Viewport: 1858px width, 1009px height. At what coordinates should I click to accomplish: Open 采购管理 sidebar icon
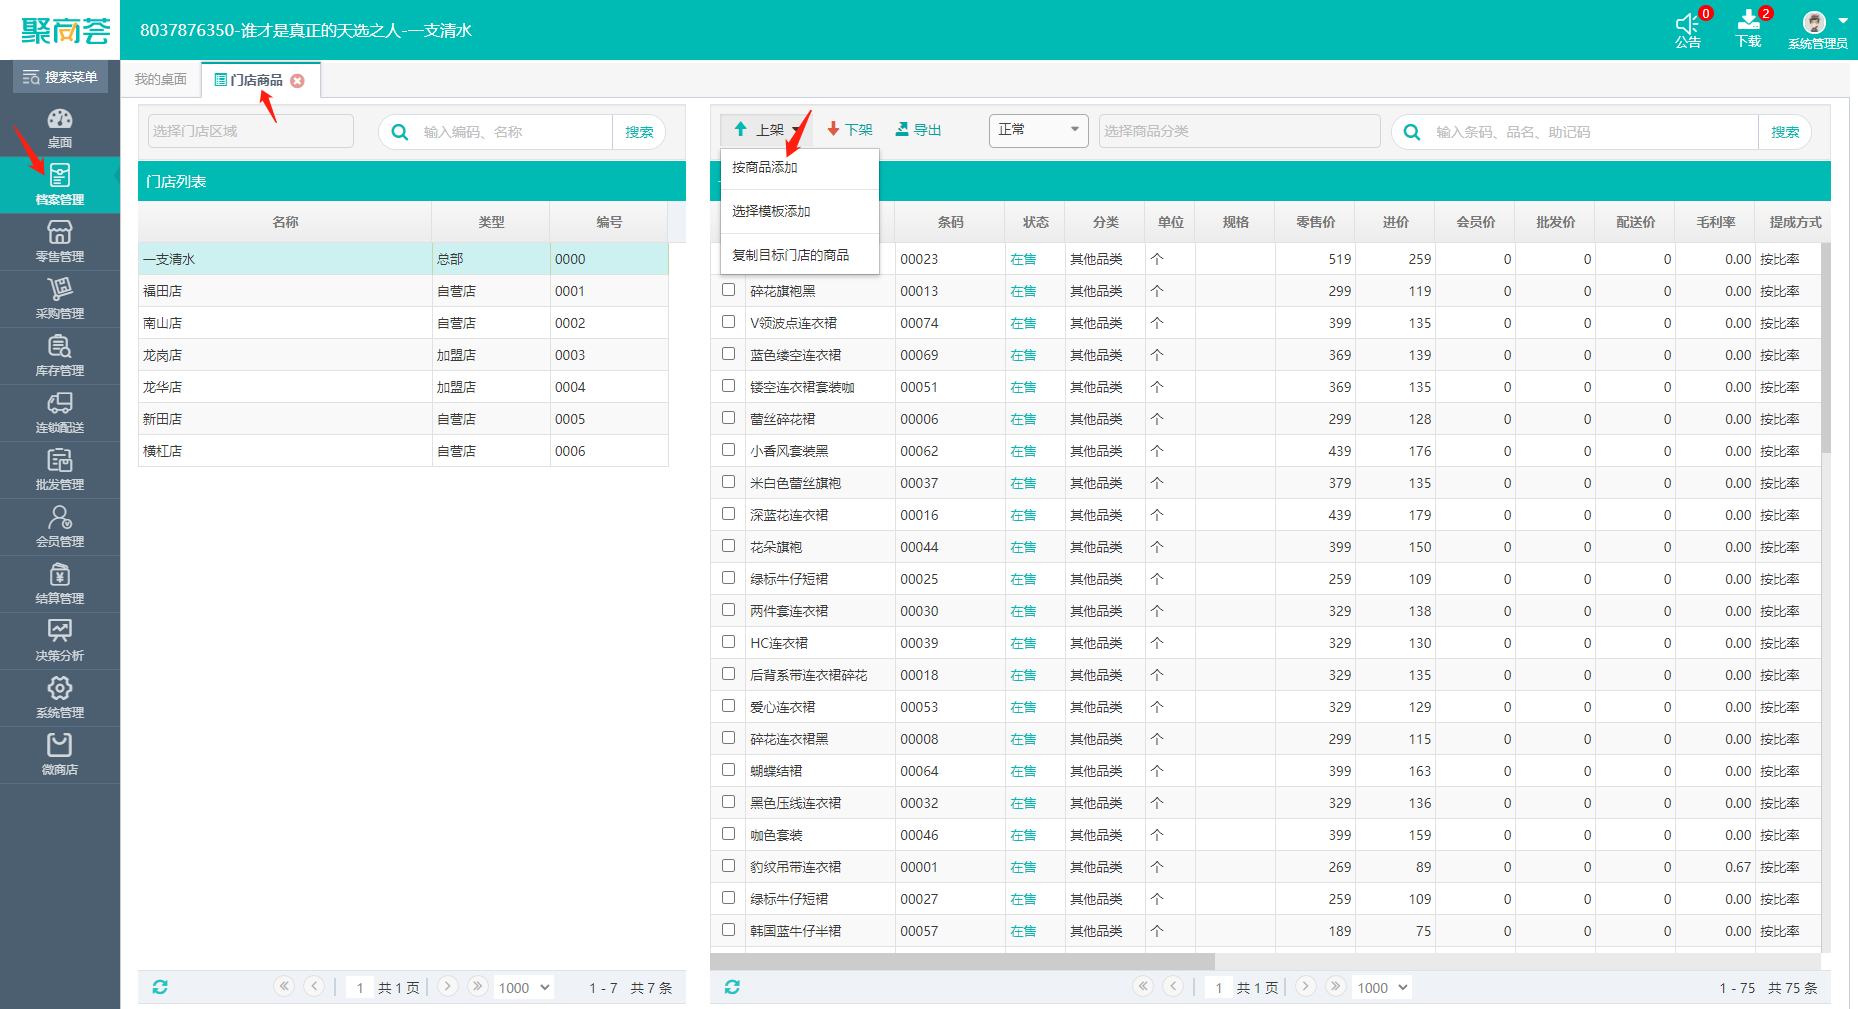pos(60,299)
